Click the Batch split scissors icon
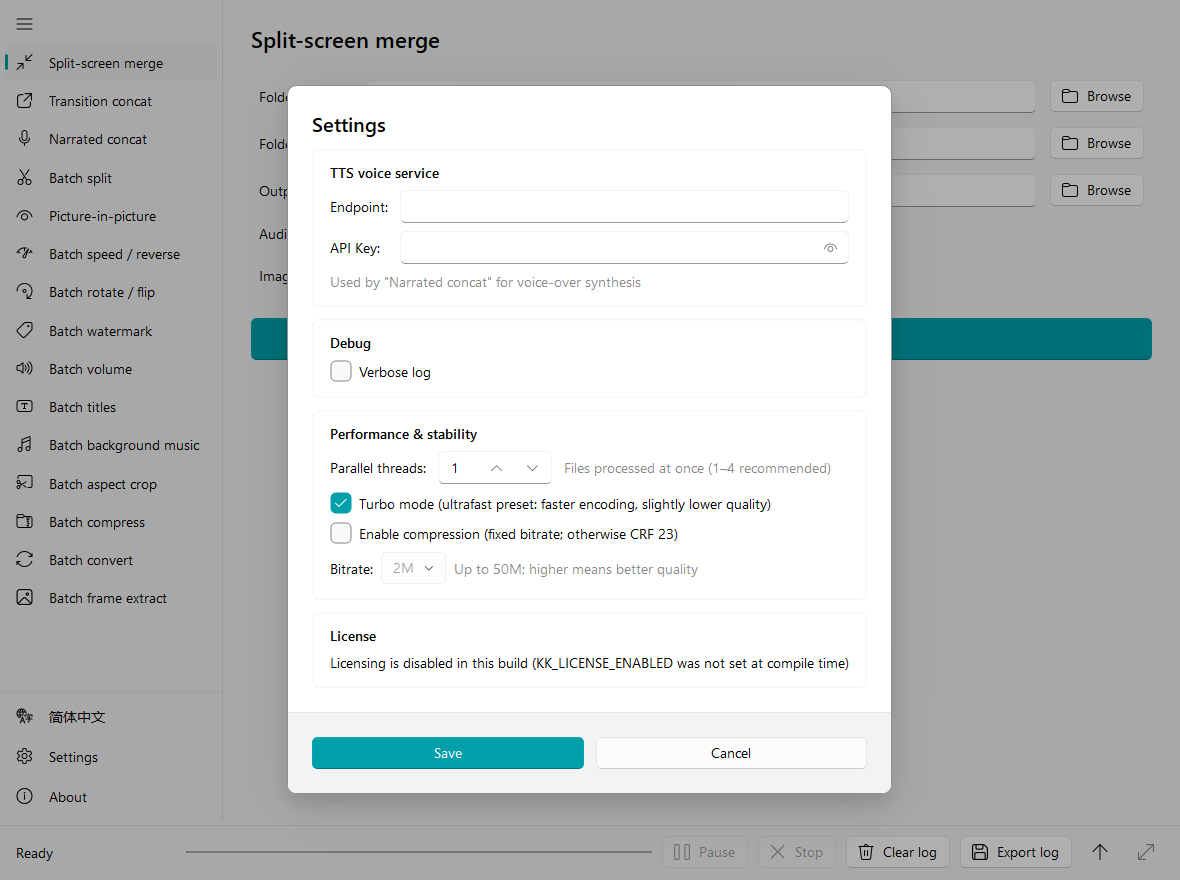 point(25,178)
